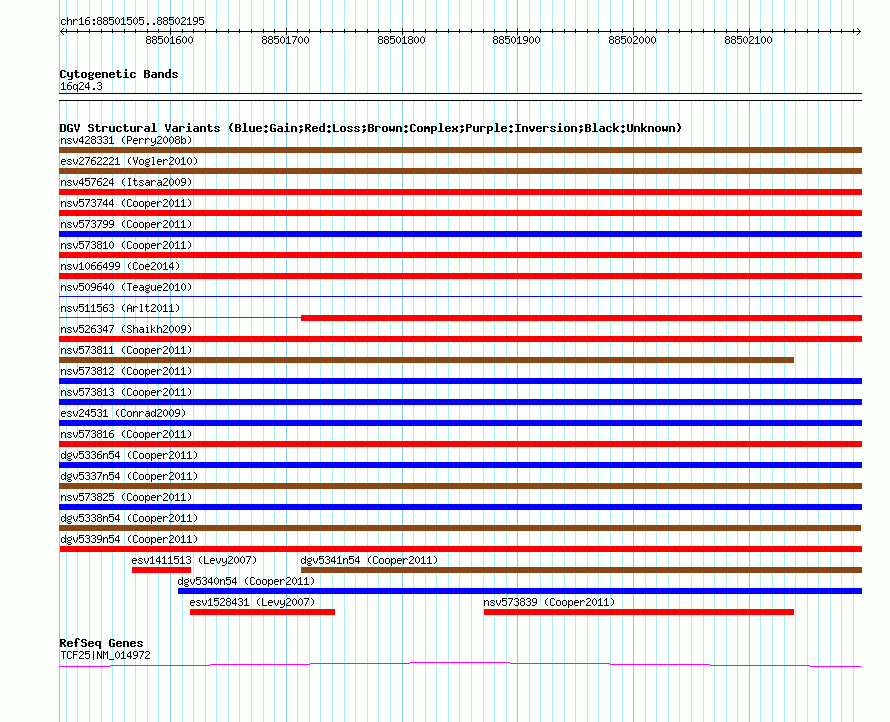Select variant dgv5338n54 (Cooper2011) label
This screenshot has width=890, height=722.
pyautogui.click(x=129, y=518)
